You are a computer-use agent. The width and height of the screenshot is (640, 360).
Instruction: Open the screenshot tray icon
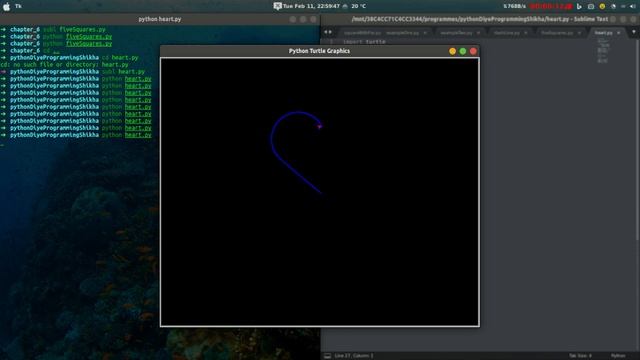coord(591,6)
